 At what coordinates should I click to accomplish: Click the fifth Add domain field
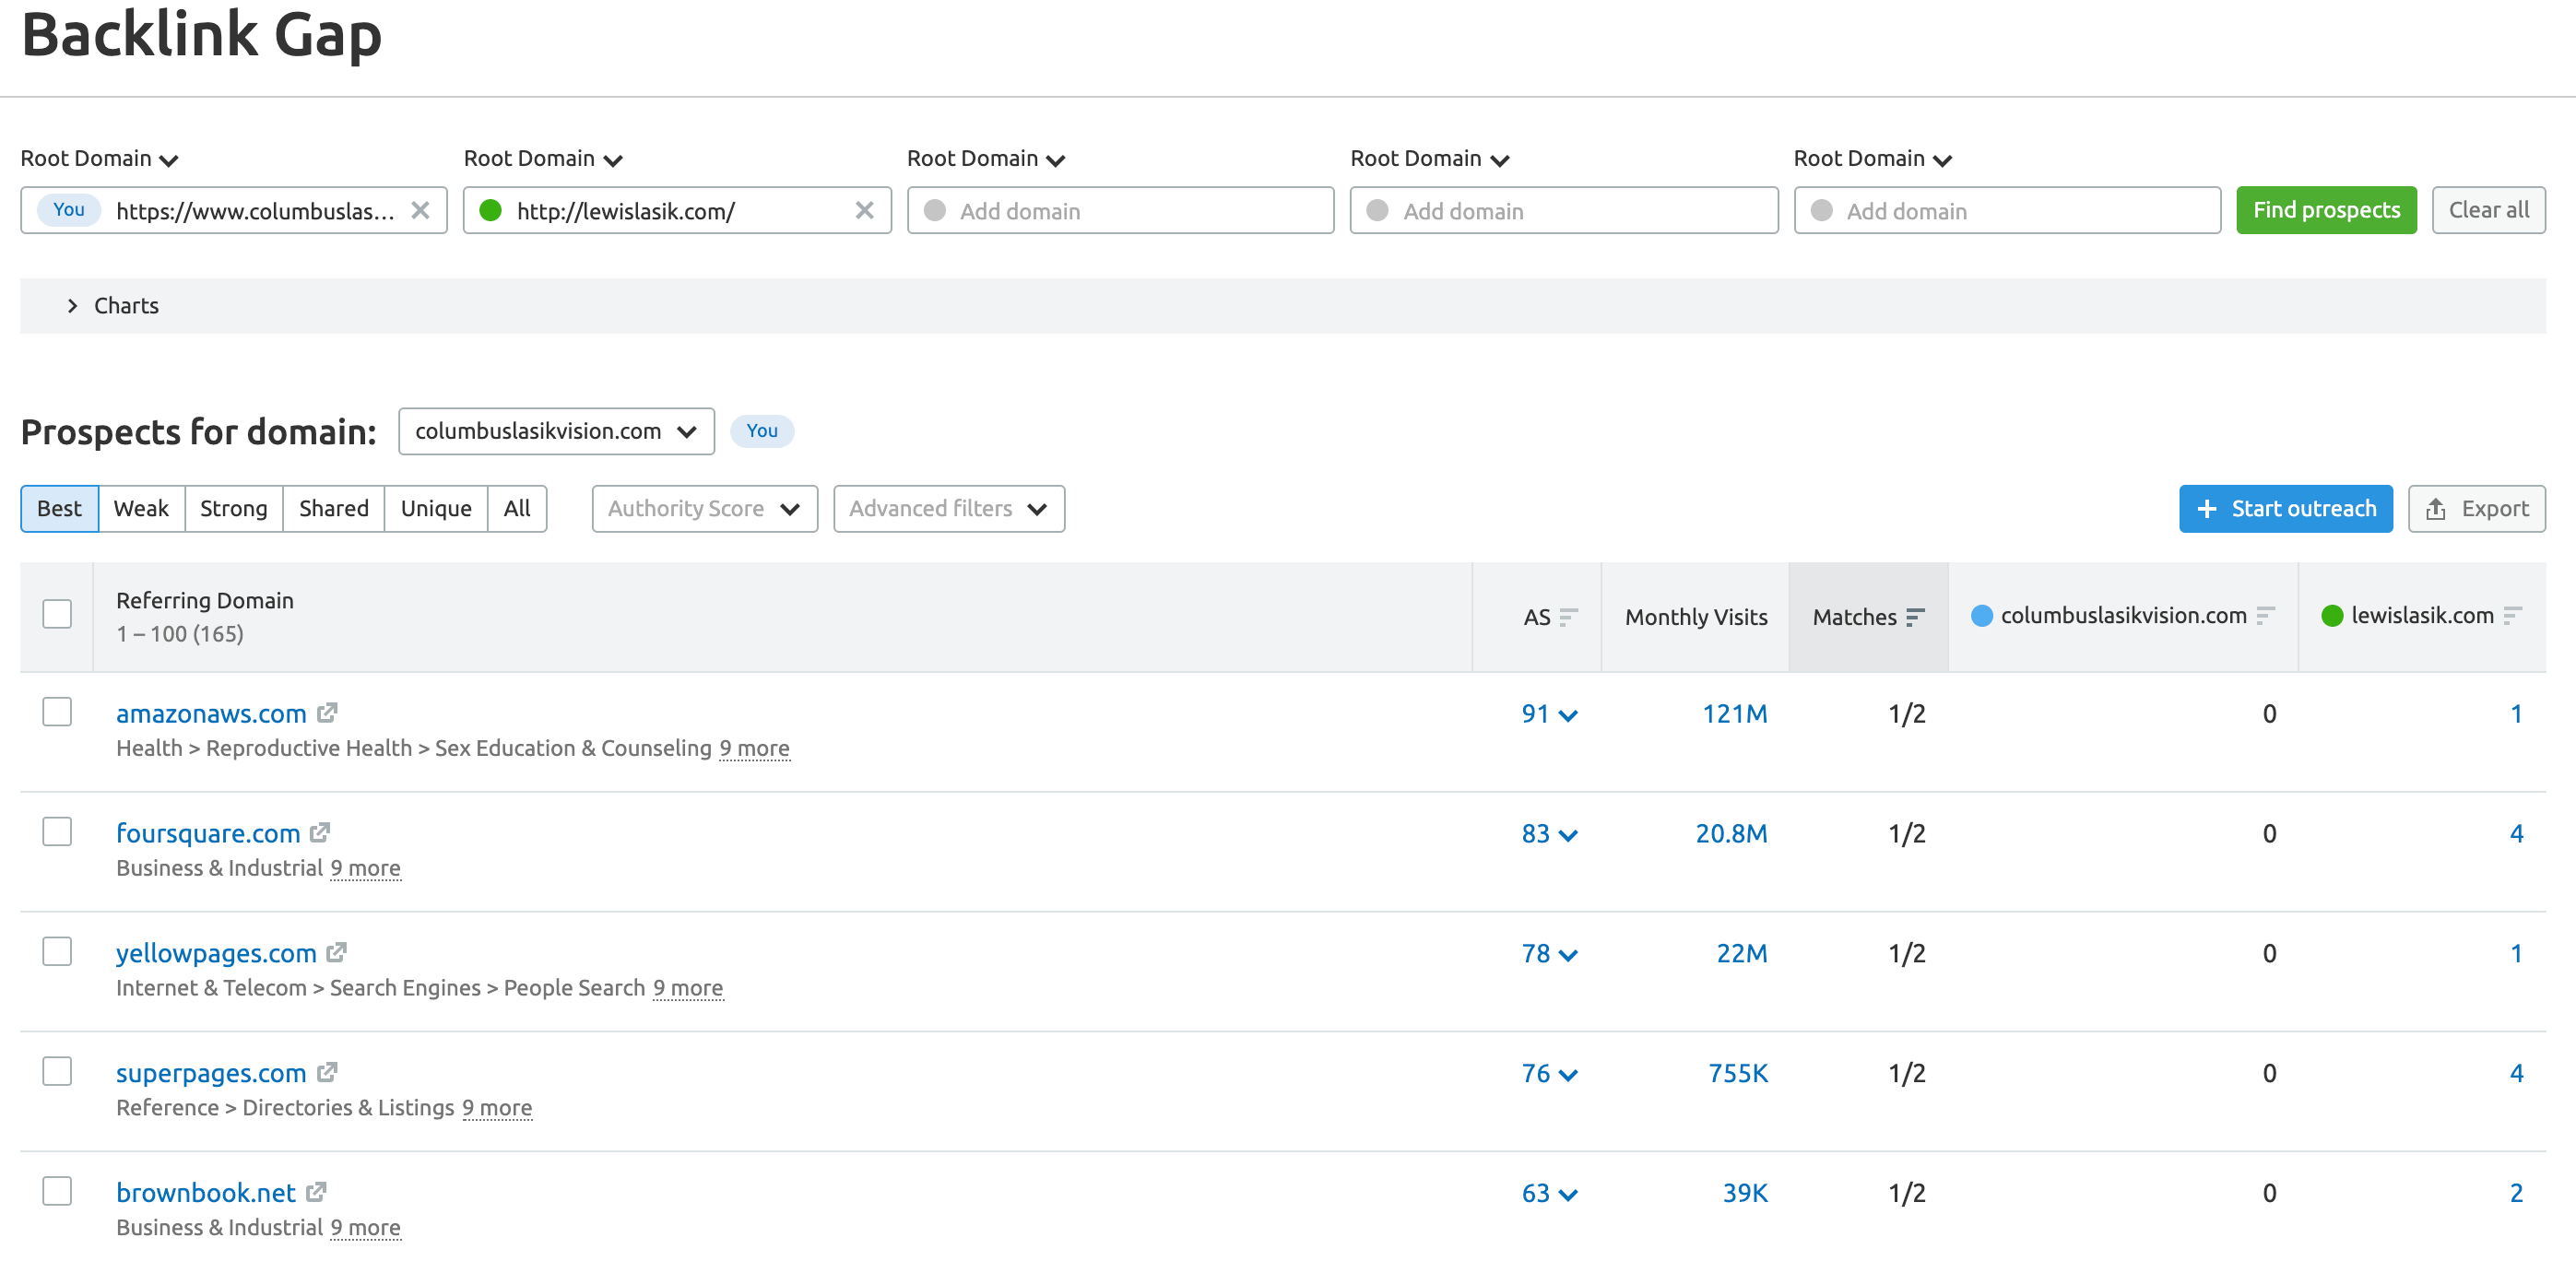2007,211
